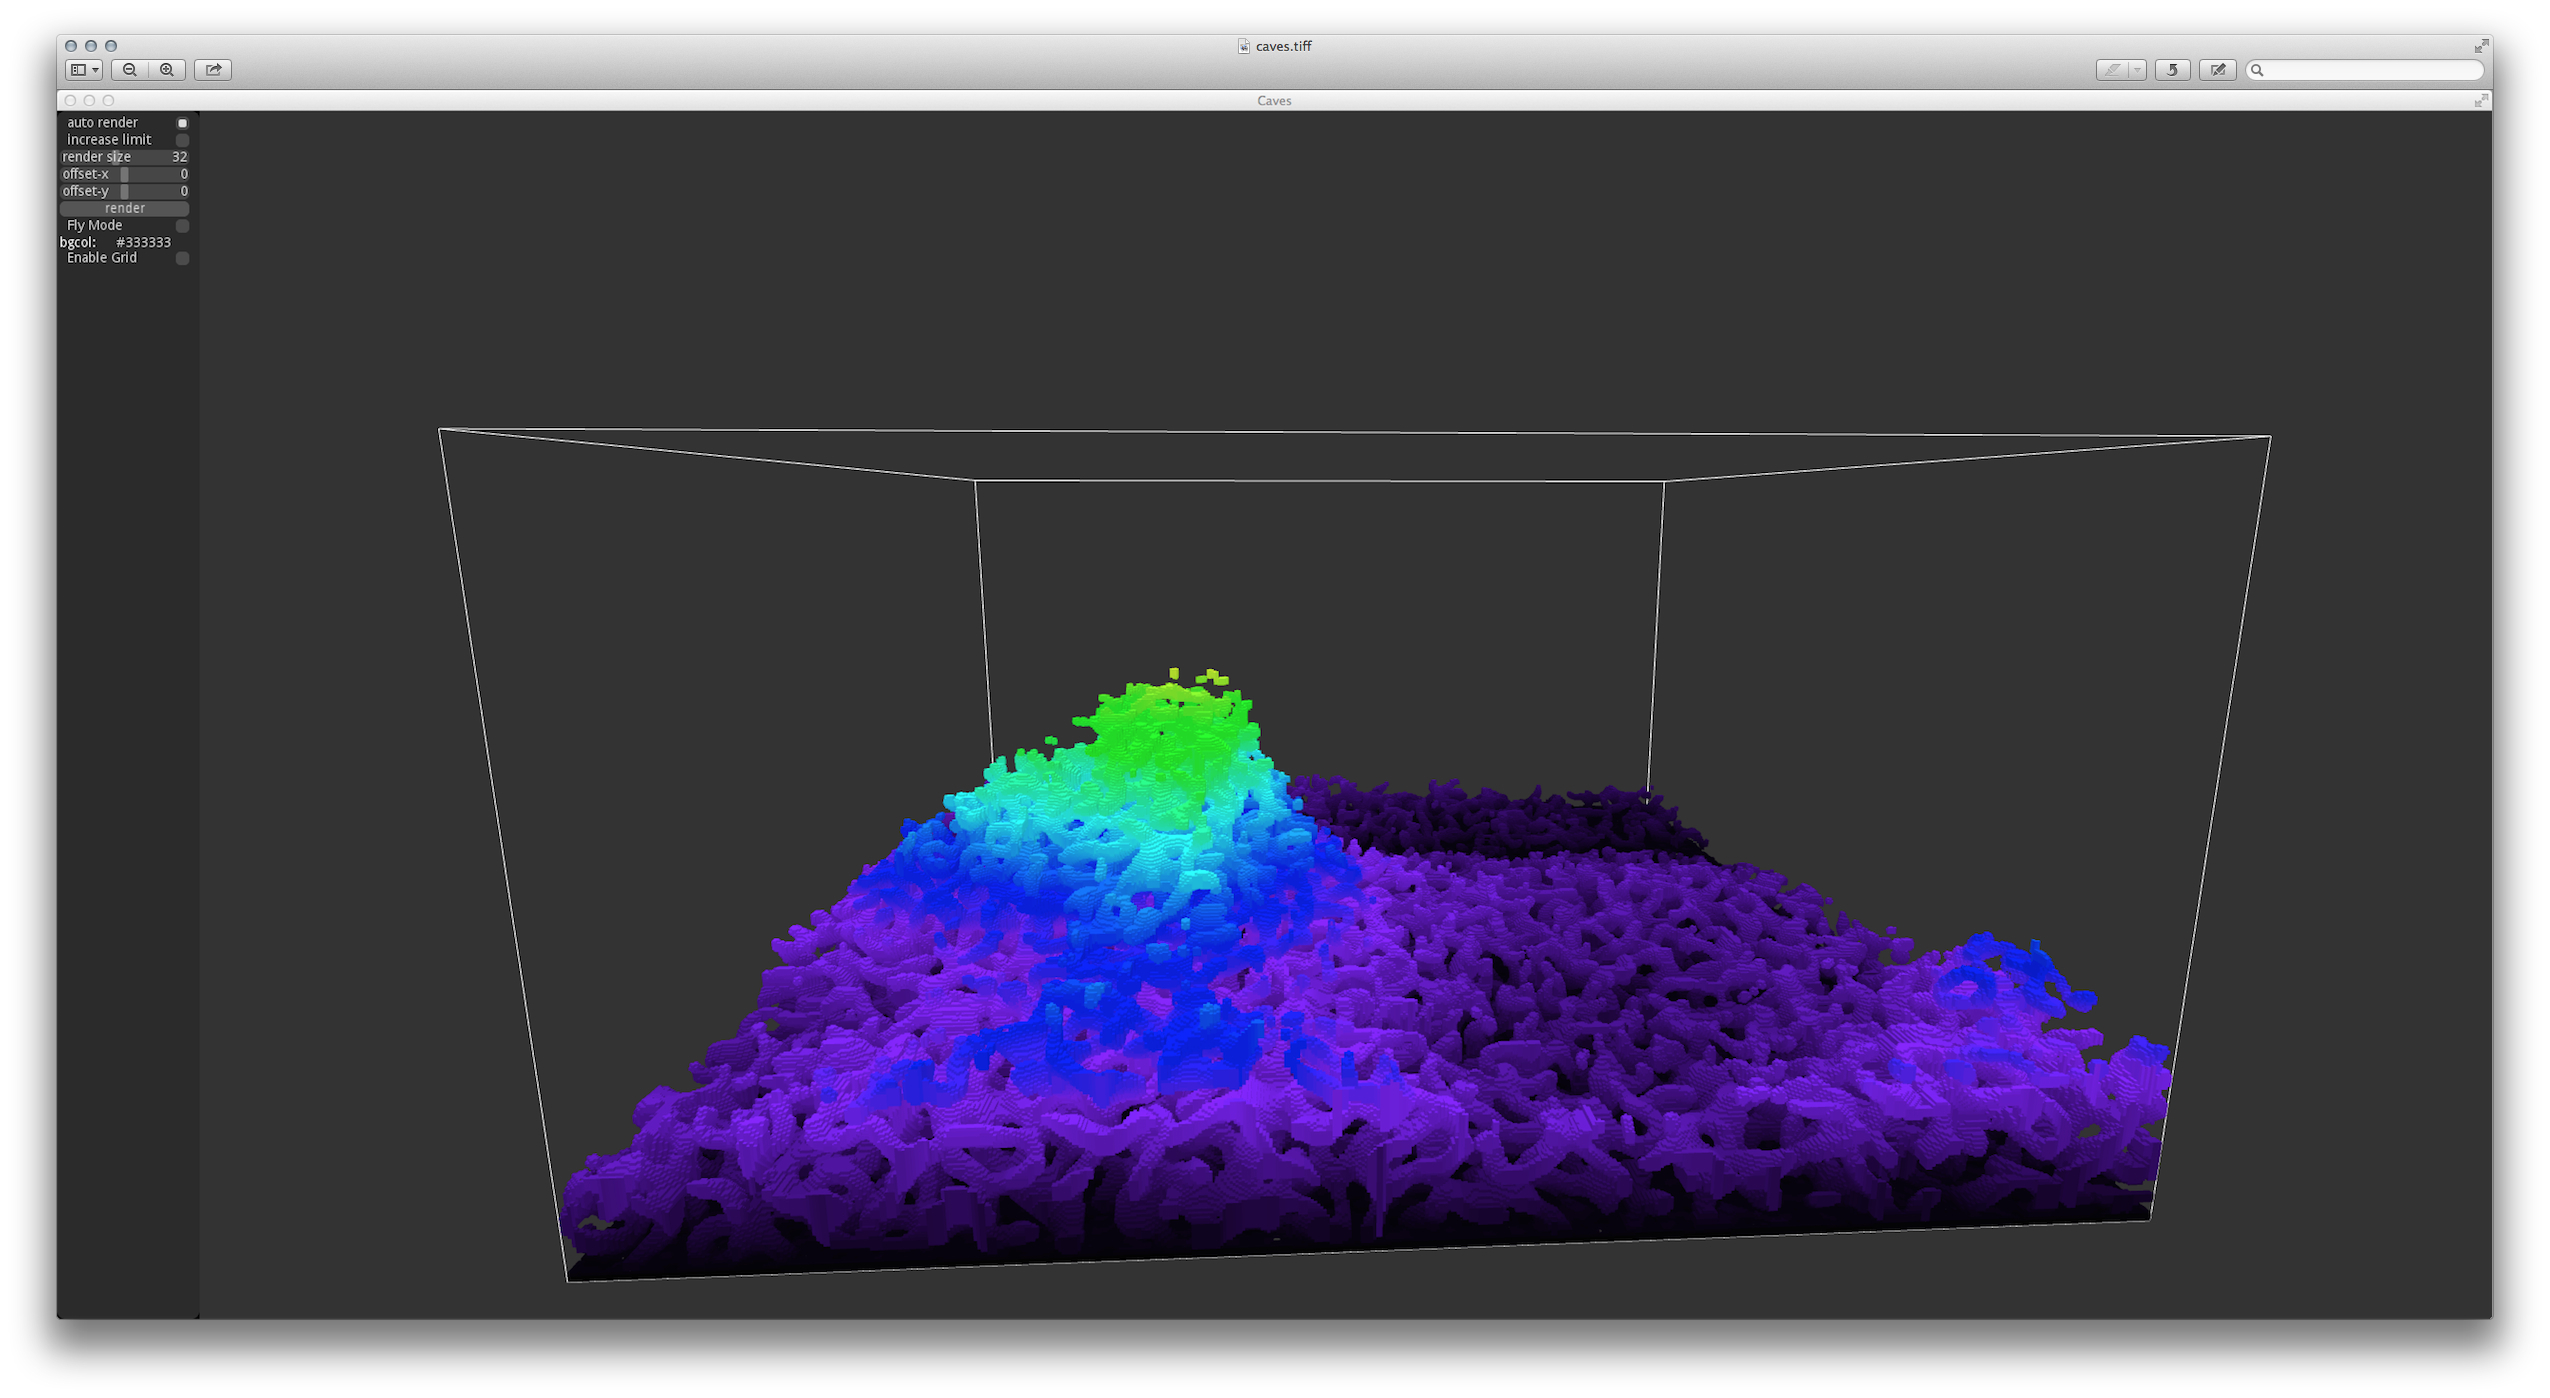Click the highlight pen toolbar icon
2550x1398 pixels.
(2112, 70)
